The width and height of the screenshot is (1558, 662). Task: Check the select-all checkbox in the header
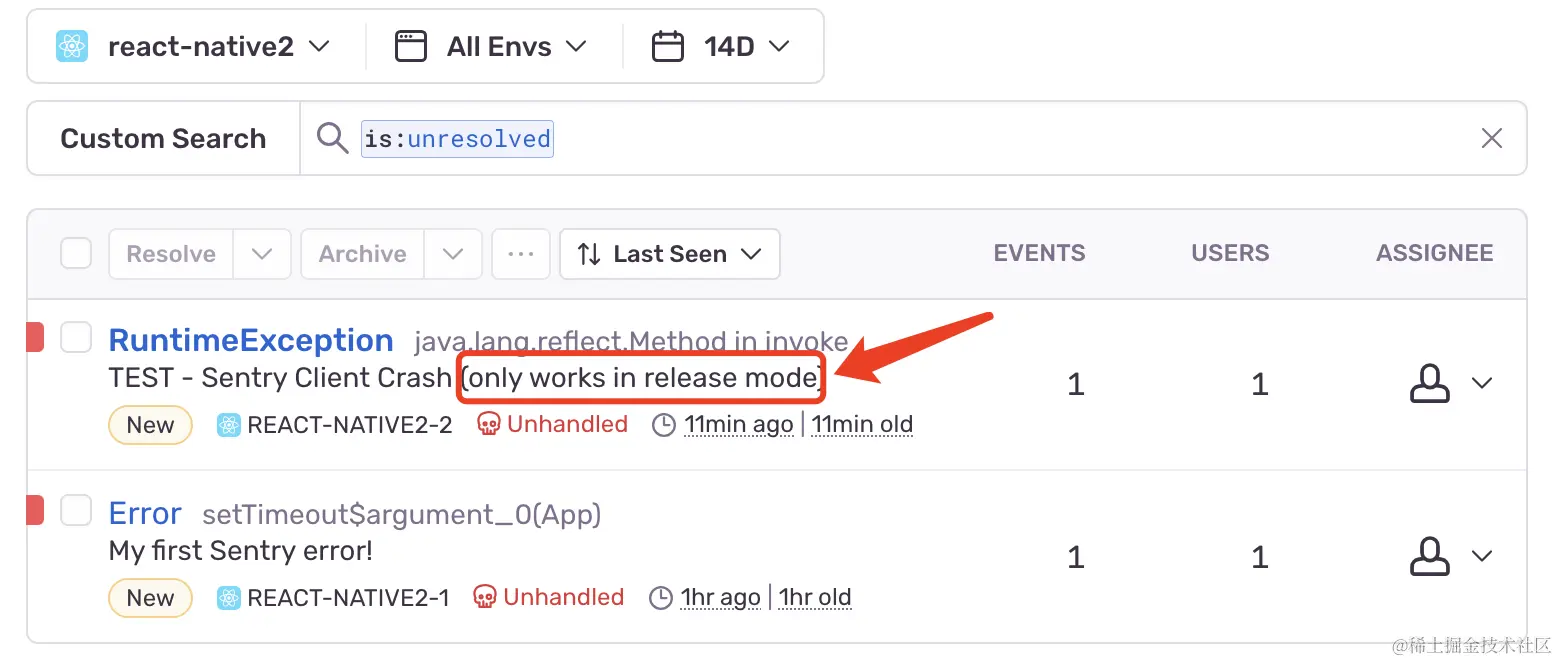pyautogui.click(x=76, y=253)
